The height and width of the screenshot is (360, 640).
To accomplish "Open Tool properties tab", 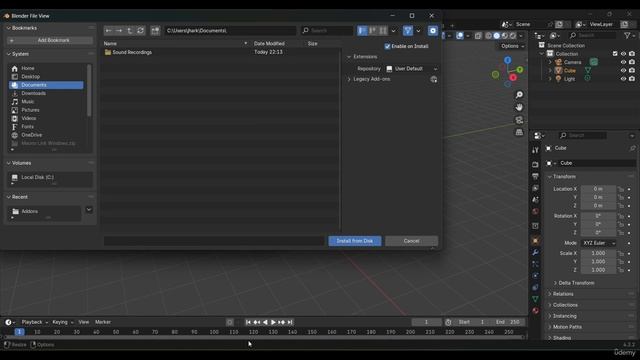I will (x=535, y=150).
